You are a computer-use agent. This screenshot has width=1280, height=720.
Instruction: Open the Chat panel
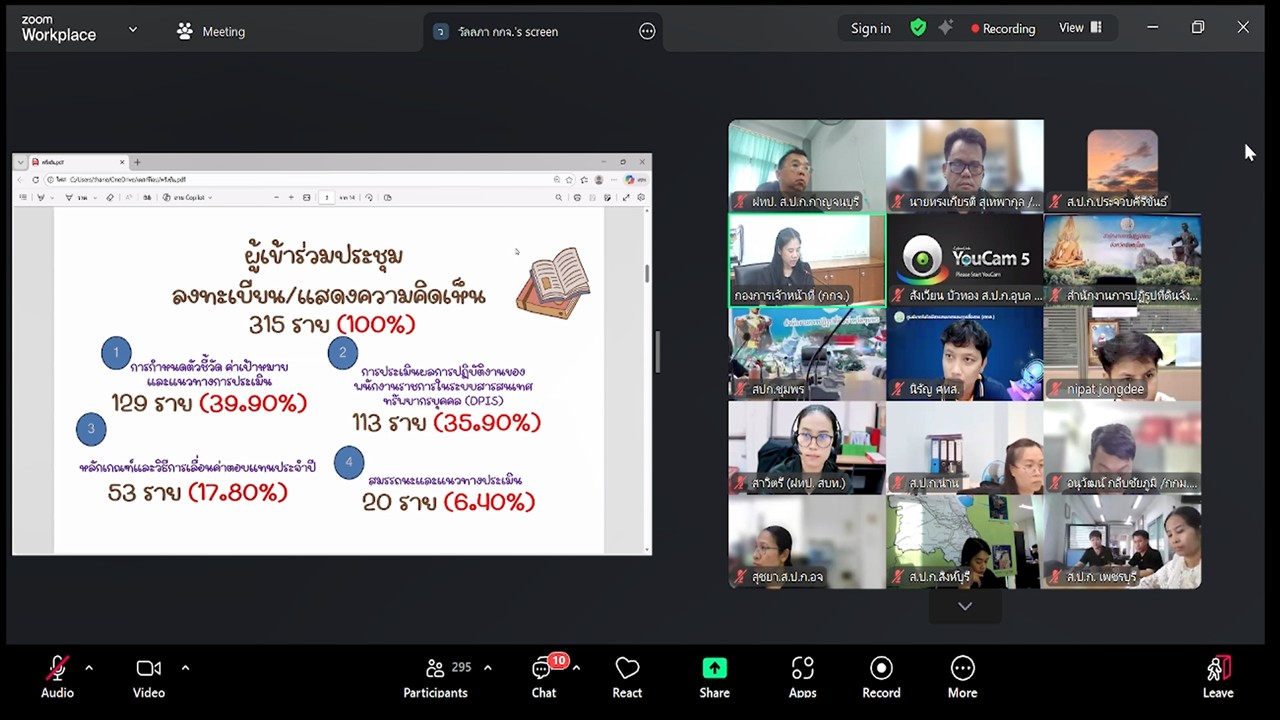coord(543,677)
